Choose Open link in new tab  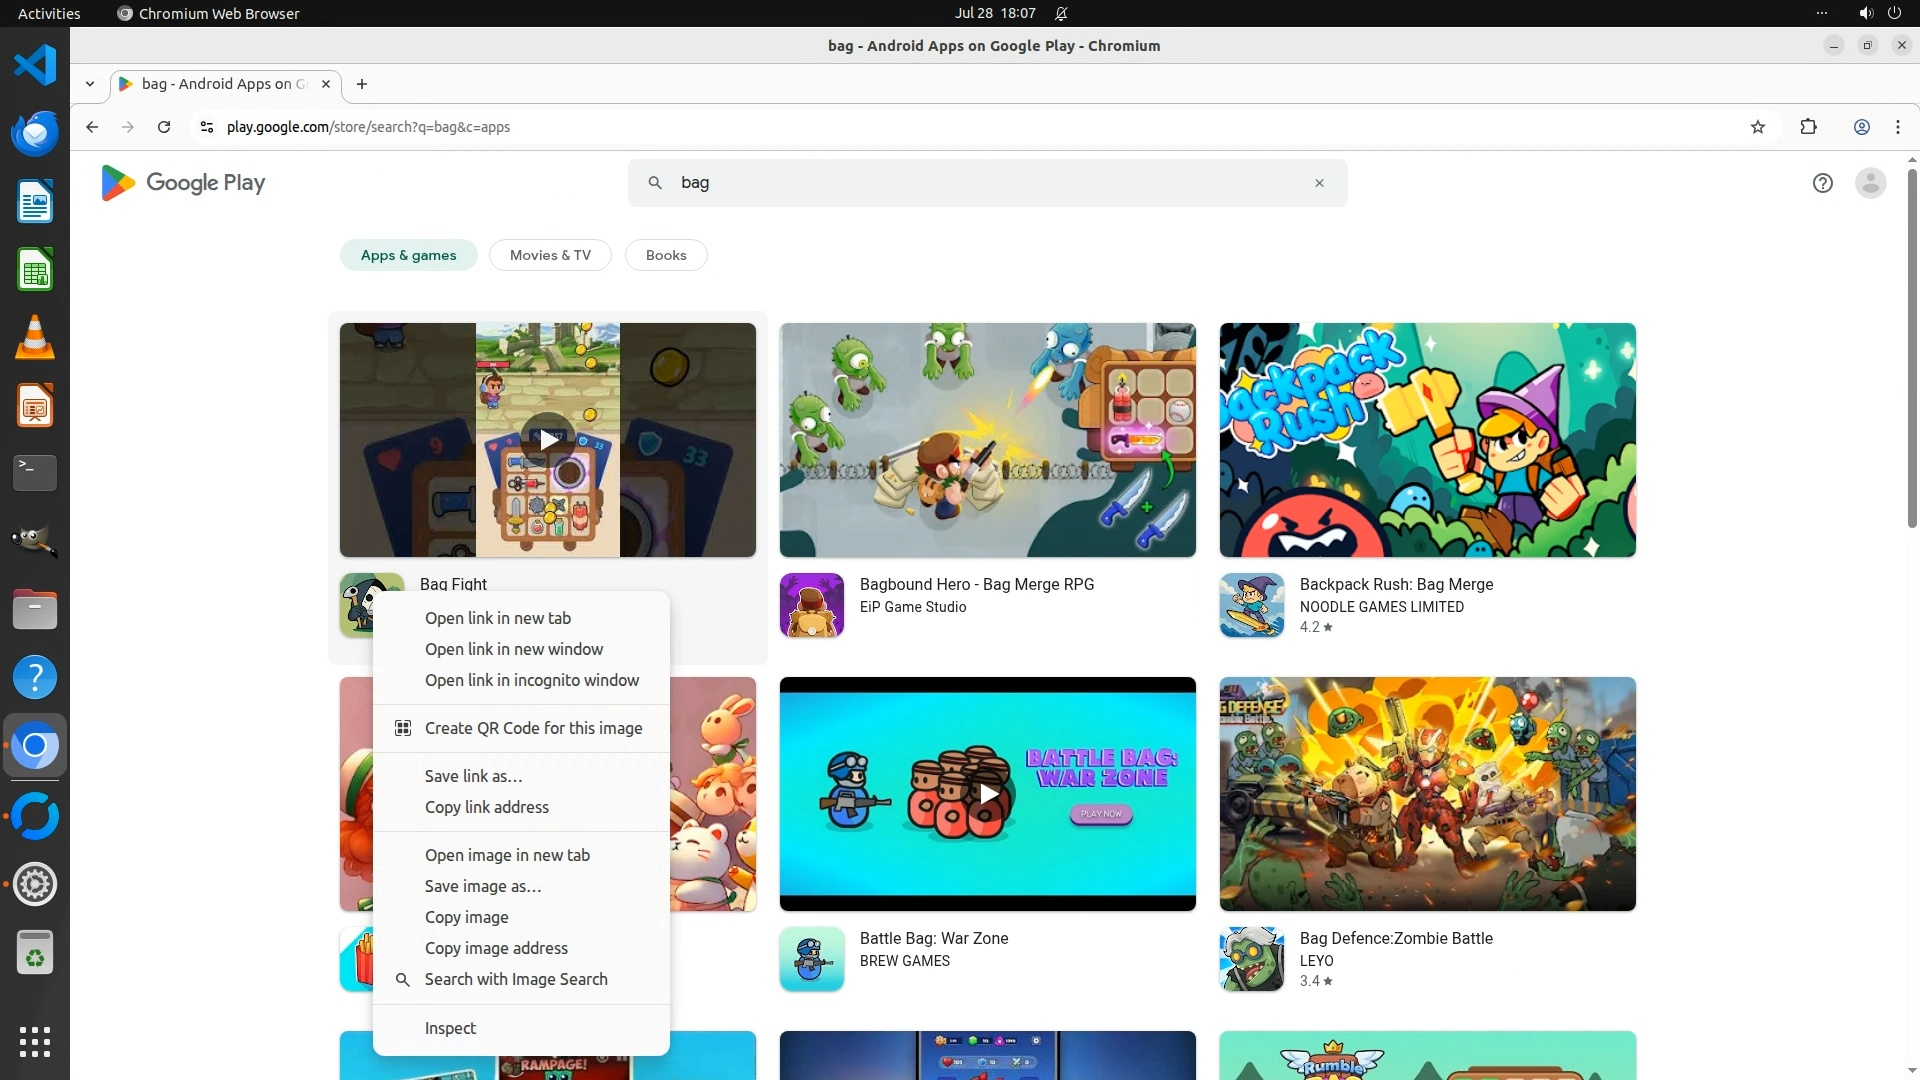[x=497, y=618]
